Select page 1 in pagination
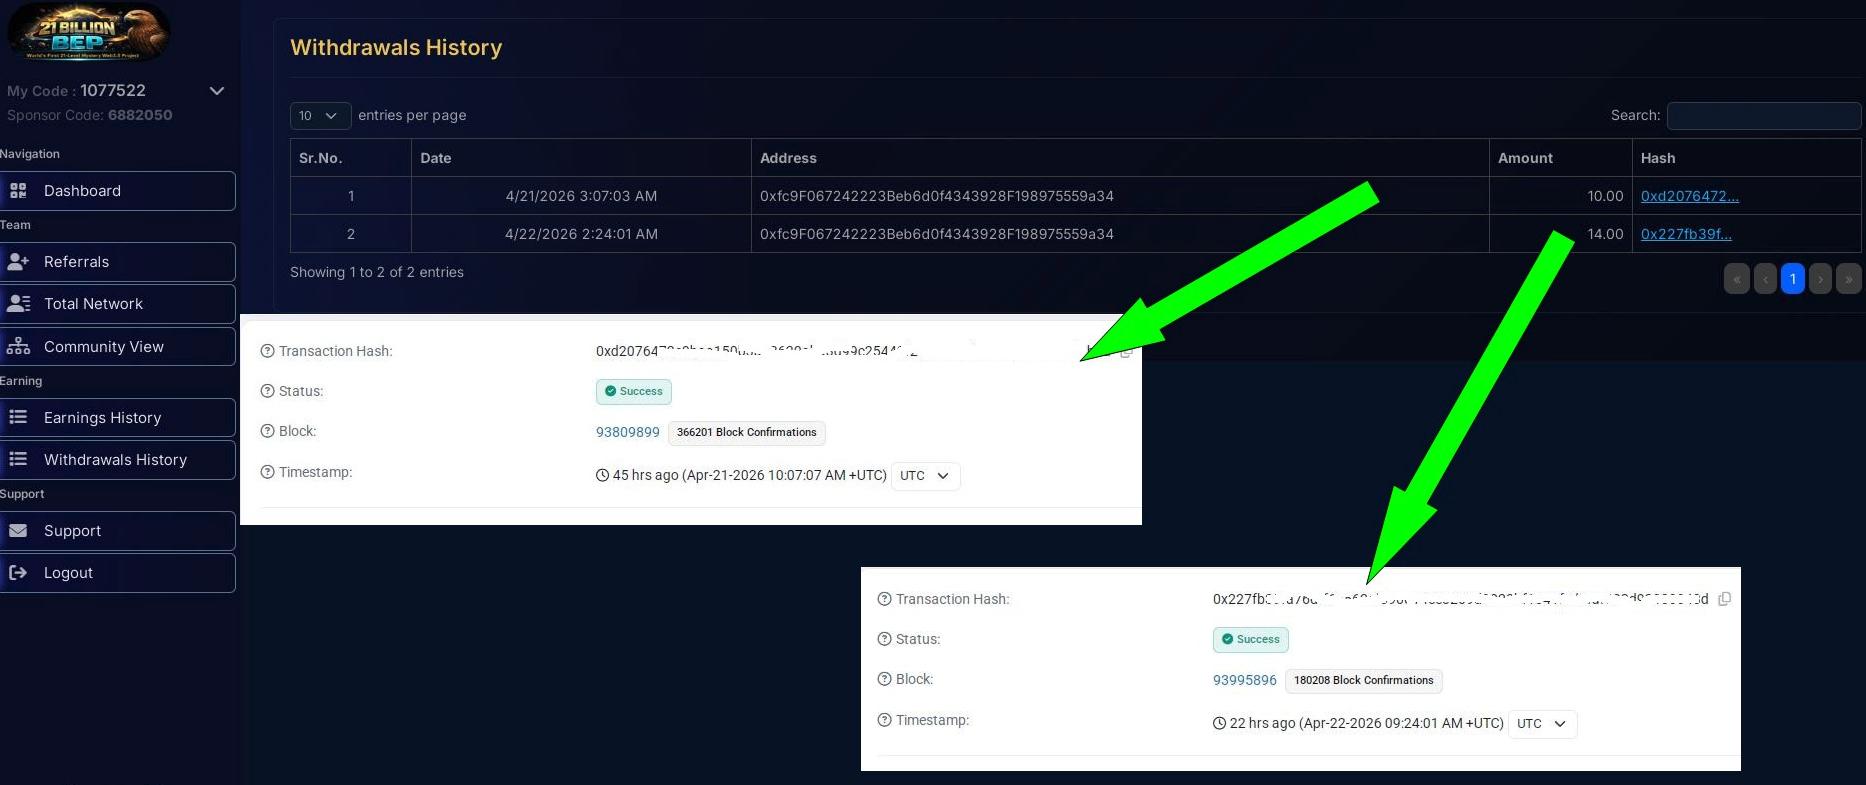Viewport: 1866px width, 785px height. 1792,279
